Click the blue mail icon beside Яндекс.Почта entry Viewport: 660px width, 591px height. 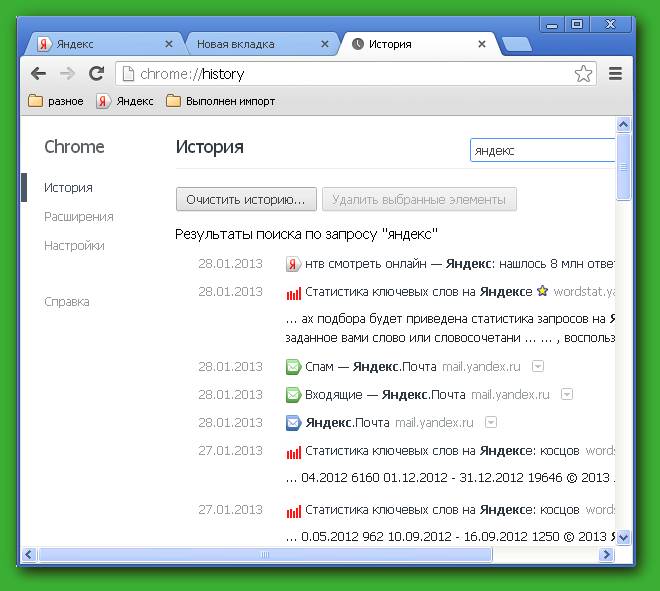293,423
